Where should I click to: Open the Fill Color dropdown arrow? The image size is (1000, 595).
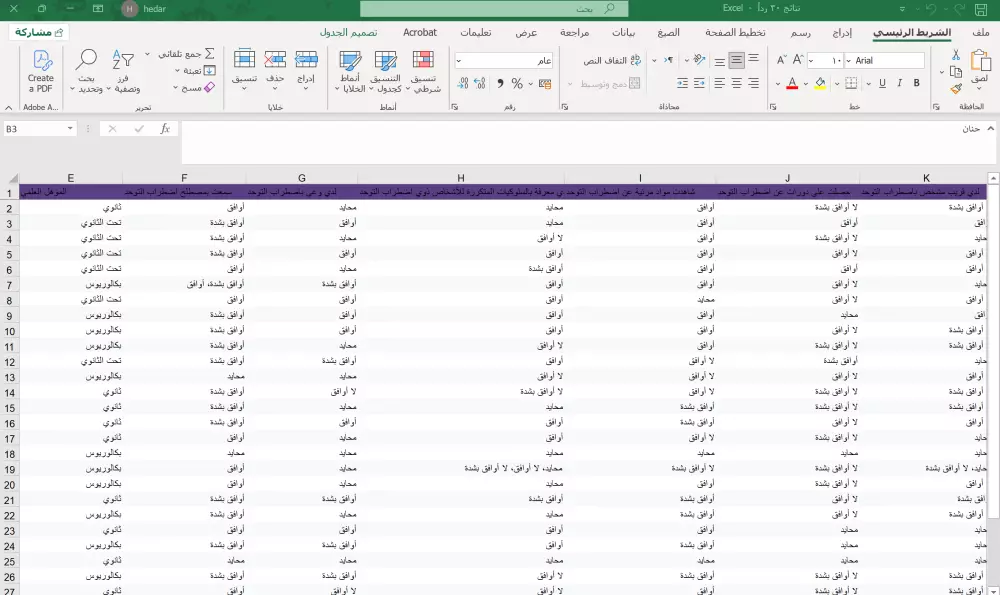tap(804, 83)
